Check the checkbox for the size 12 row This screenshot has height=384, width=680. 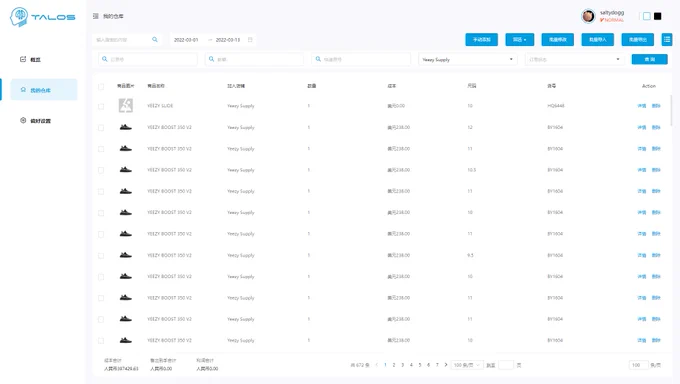click(101, 128)
